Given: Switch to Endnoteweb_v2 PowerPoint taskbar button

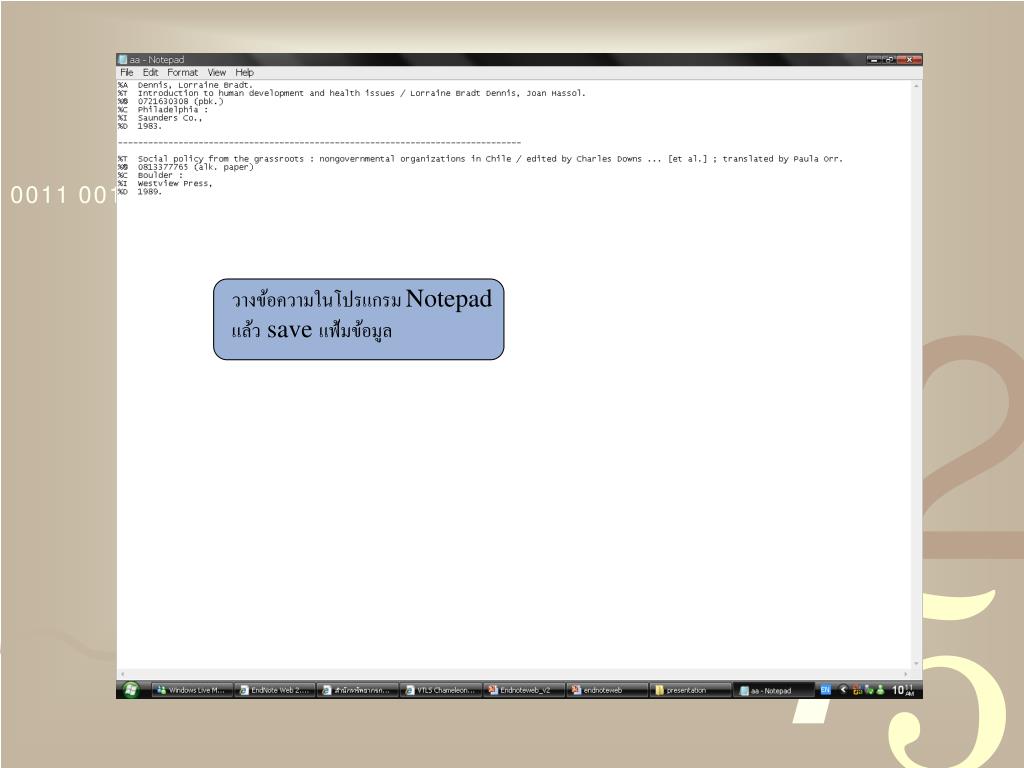Looking at the screenshot, I should (524, 690).
